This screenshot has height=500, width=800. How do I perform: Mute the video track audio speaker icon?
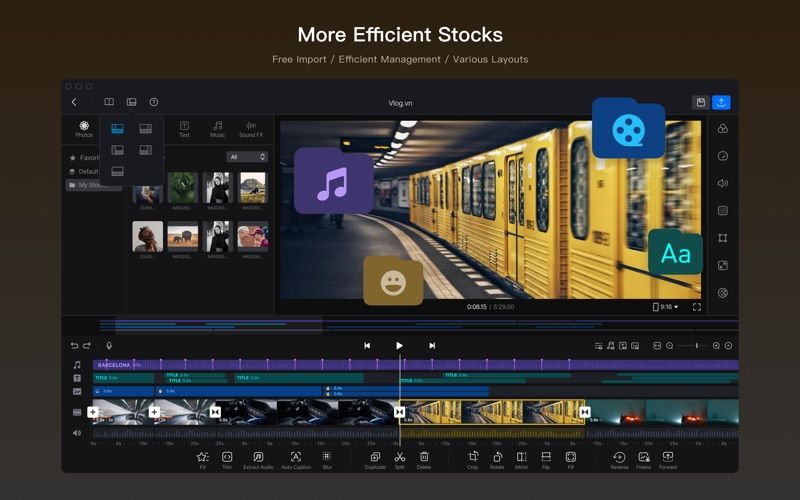[x=77, y=433]
